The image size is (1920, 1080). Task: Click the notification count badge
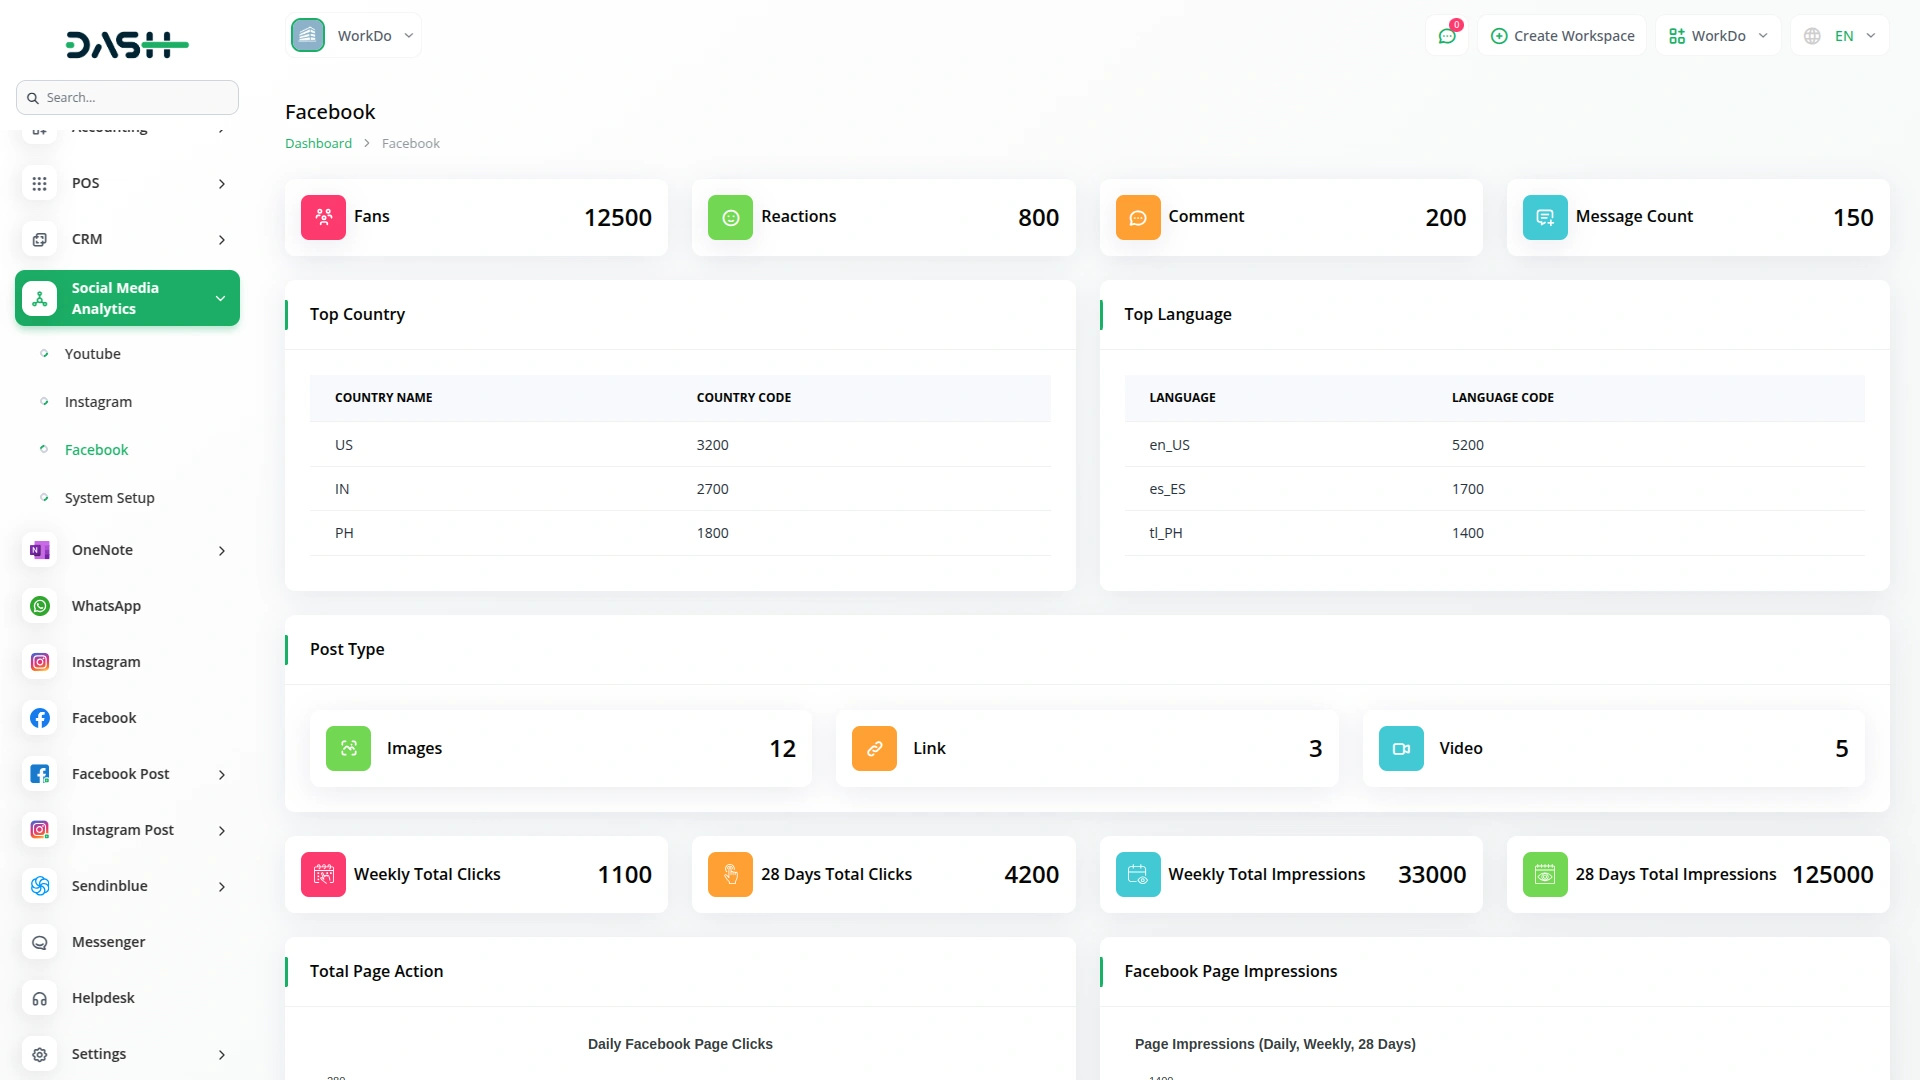click(x=1457, y=23)
